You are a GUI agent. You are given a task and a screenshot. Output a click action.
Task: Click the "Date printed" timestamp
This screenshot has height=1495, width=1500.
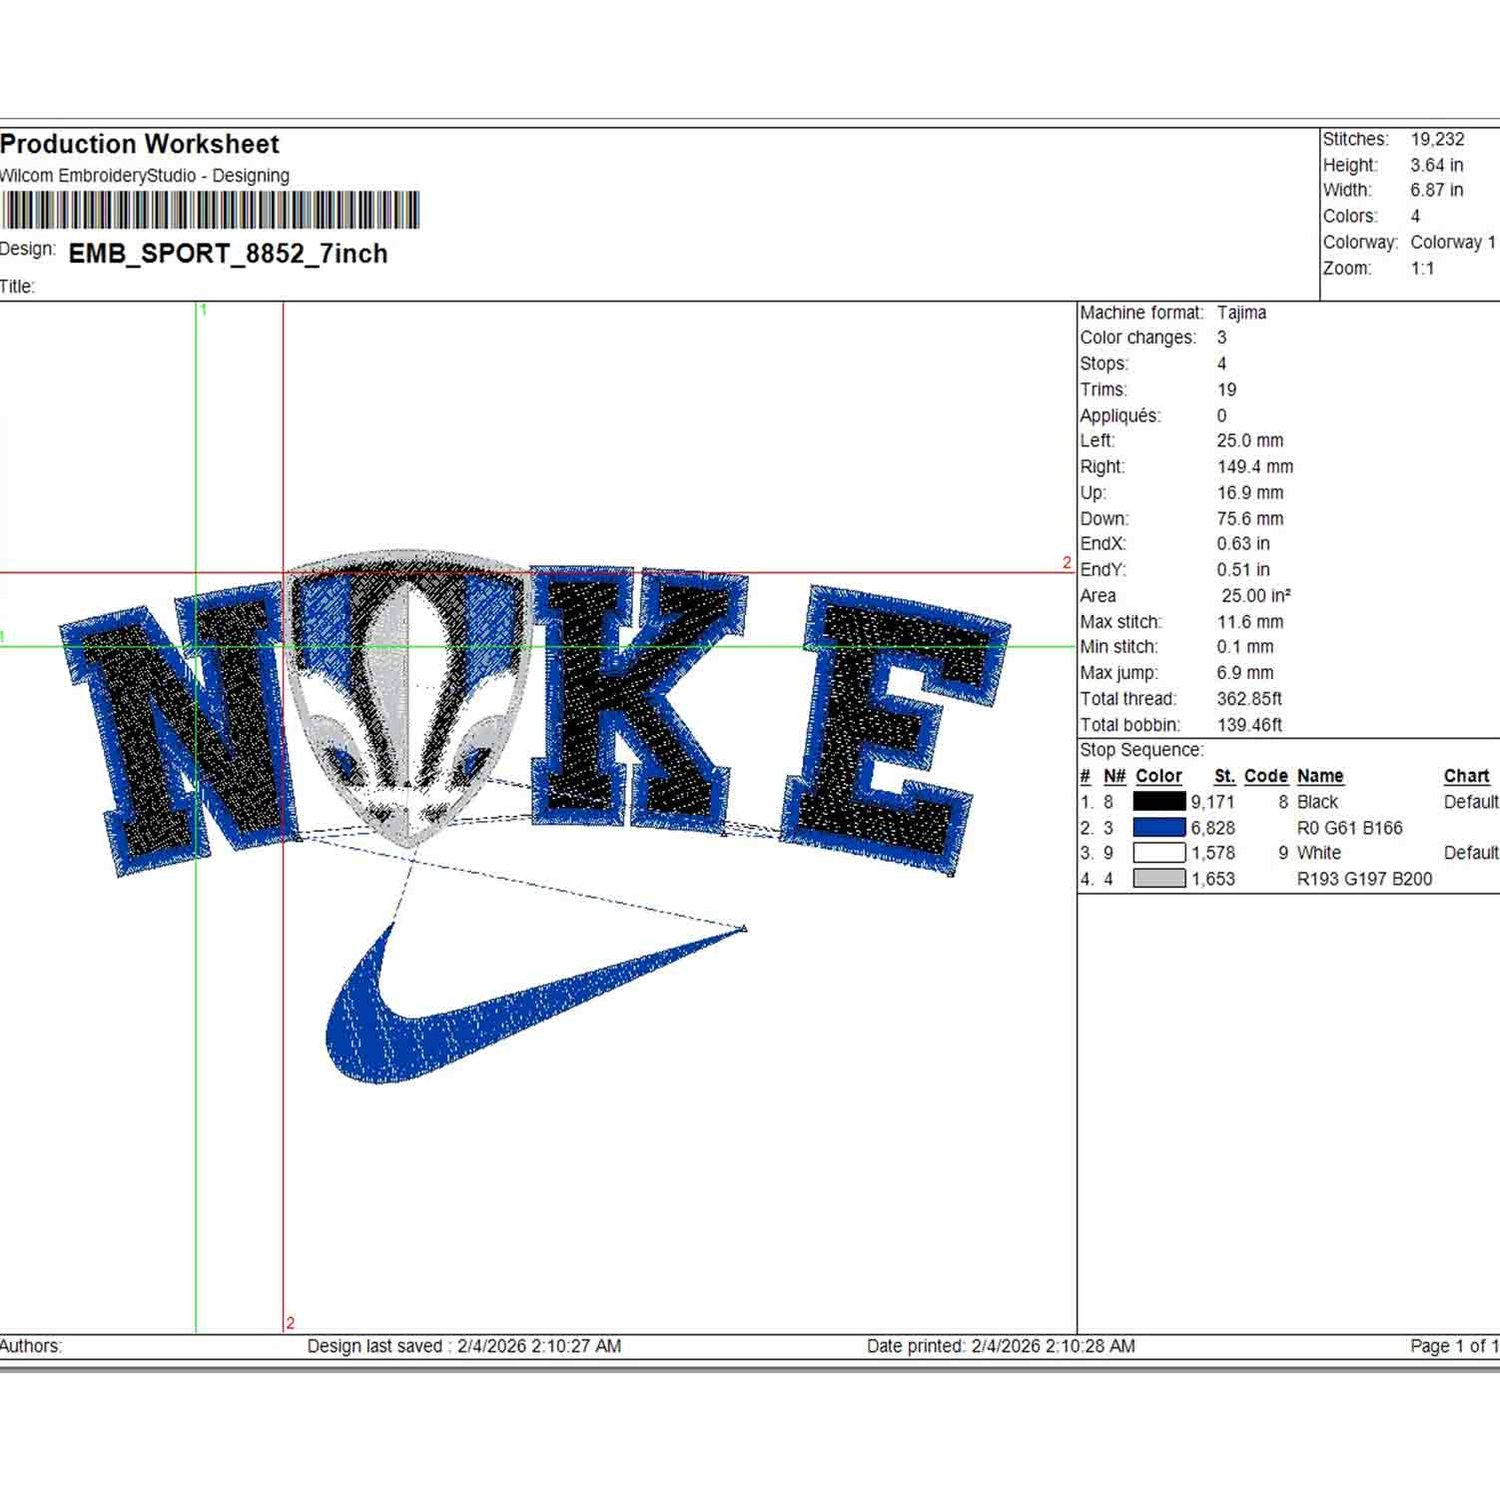click(x=1001, y=1346)
